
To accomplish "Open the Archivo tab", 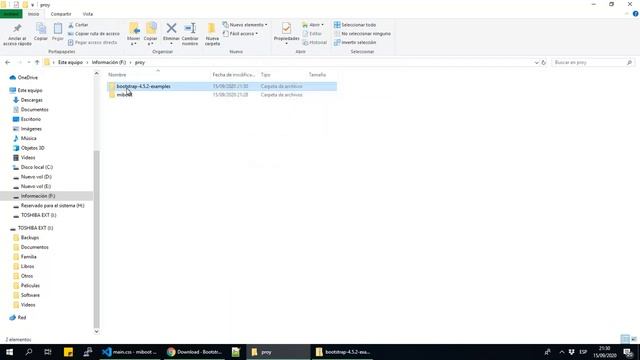I will [x=11, y=14].
